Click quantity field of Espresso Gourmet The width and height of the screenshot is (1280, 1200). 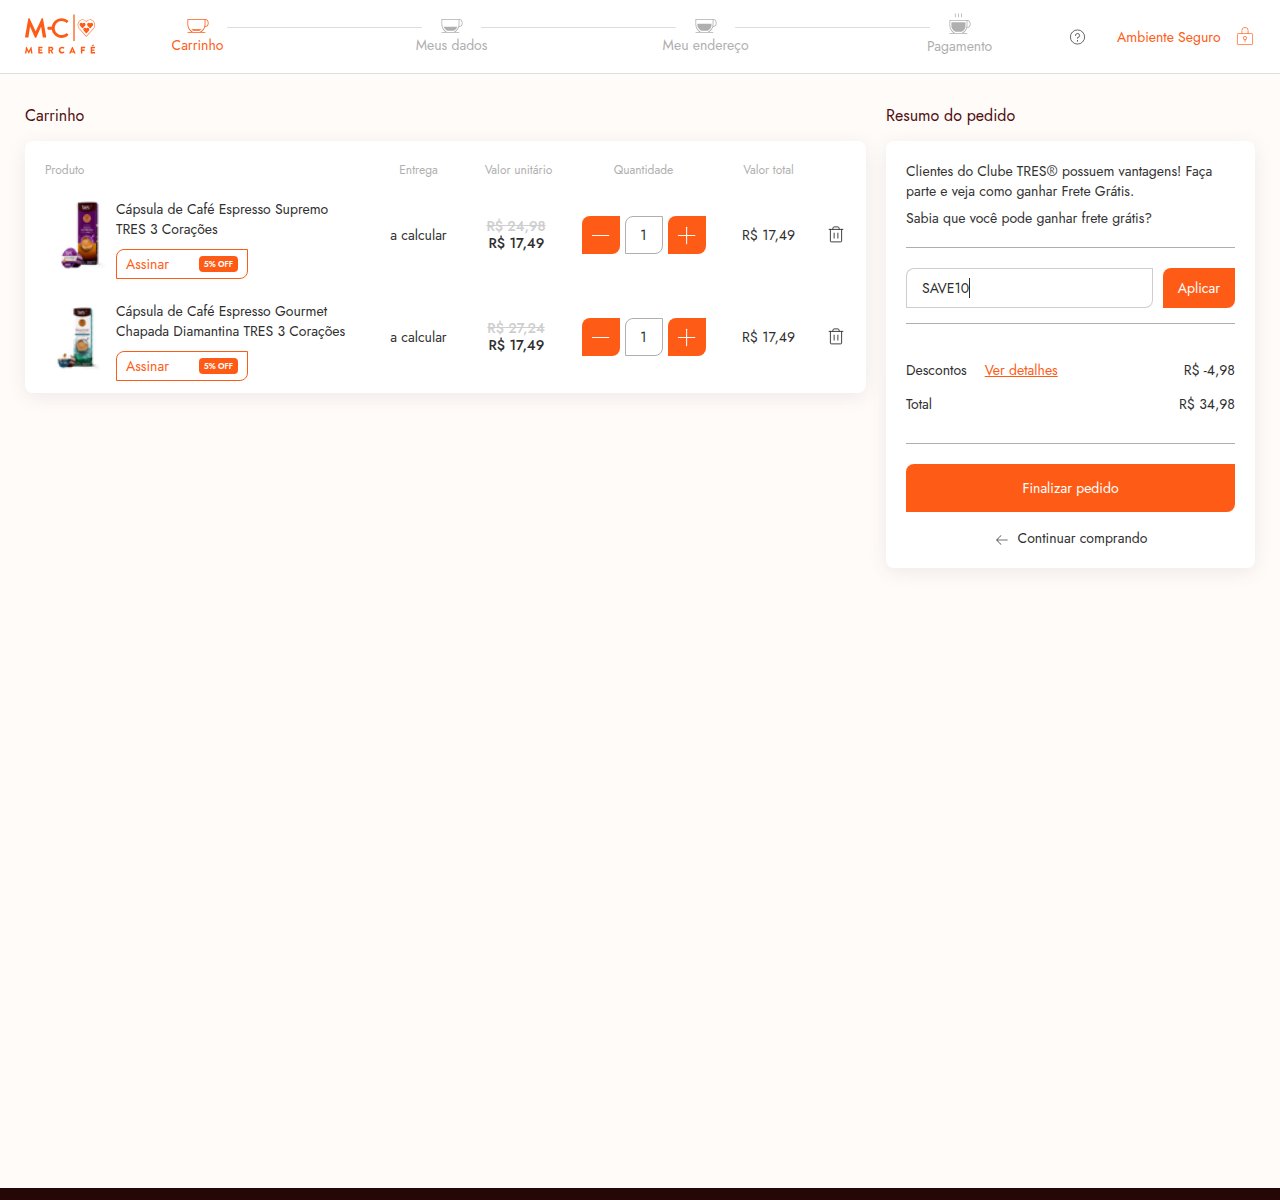644,337
